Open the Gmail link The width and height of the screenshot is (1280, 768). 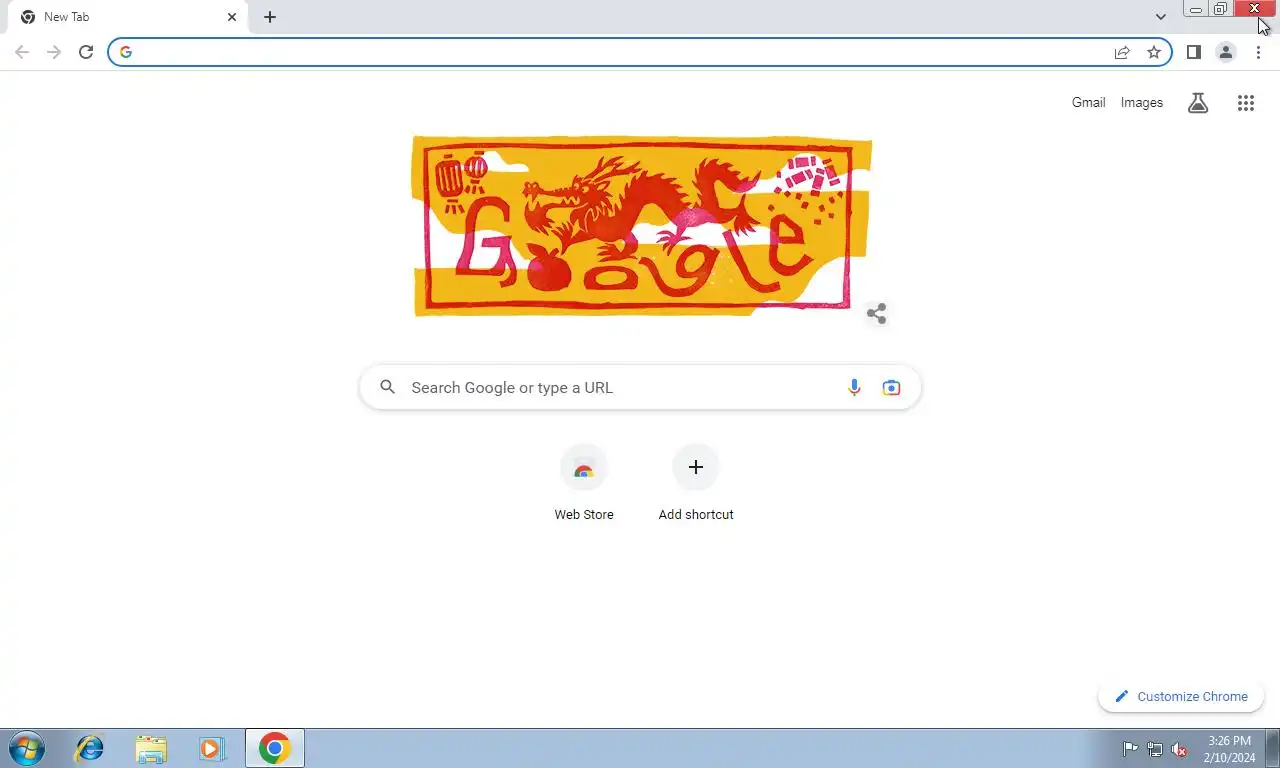1088,102
